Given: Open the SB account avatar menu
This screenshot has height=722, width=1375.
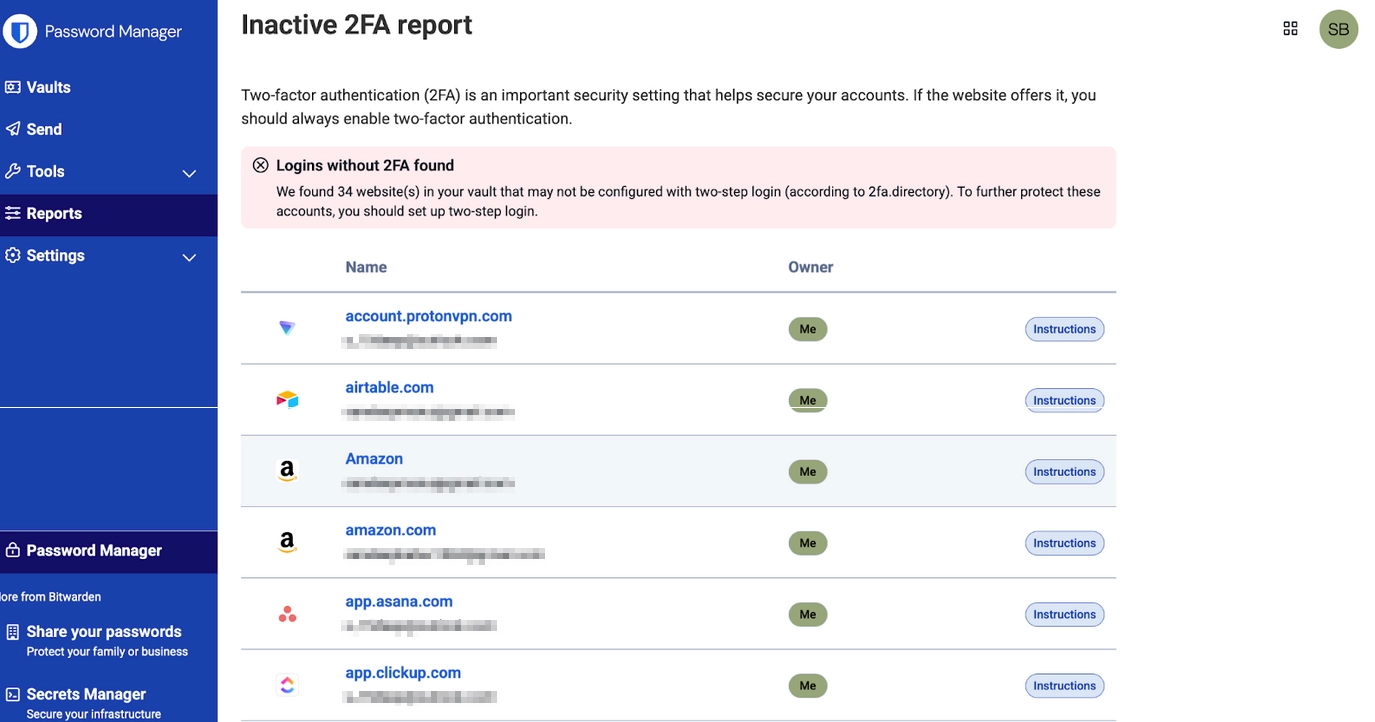Looking at the screenshot, I should (1338, 29).
